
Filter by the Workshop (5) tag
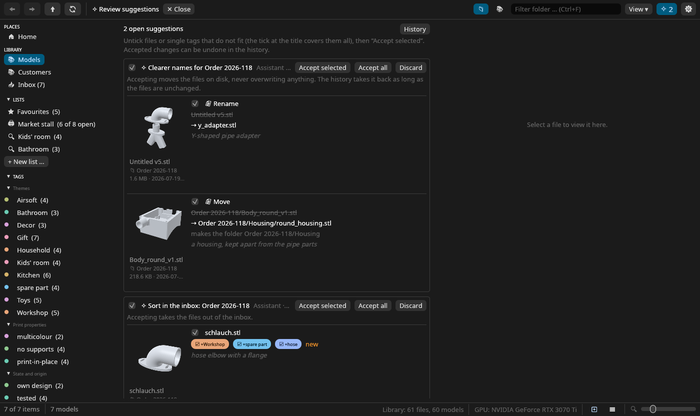38,312
